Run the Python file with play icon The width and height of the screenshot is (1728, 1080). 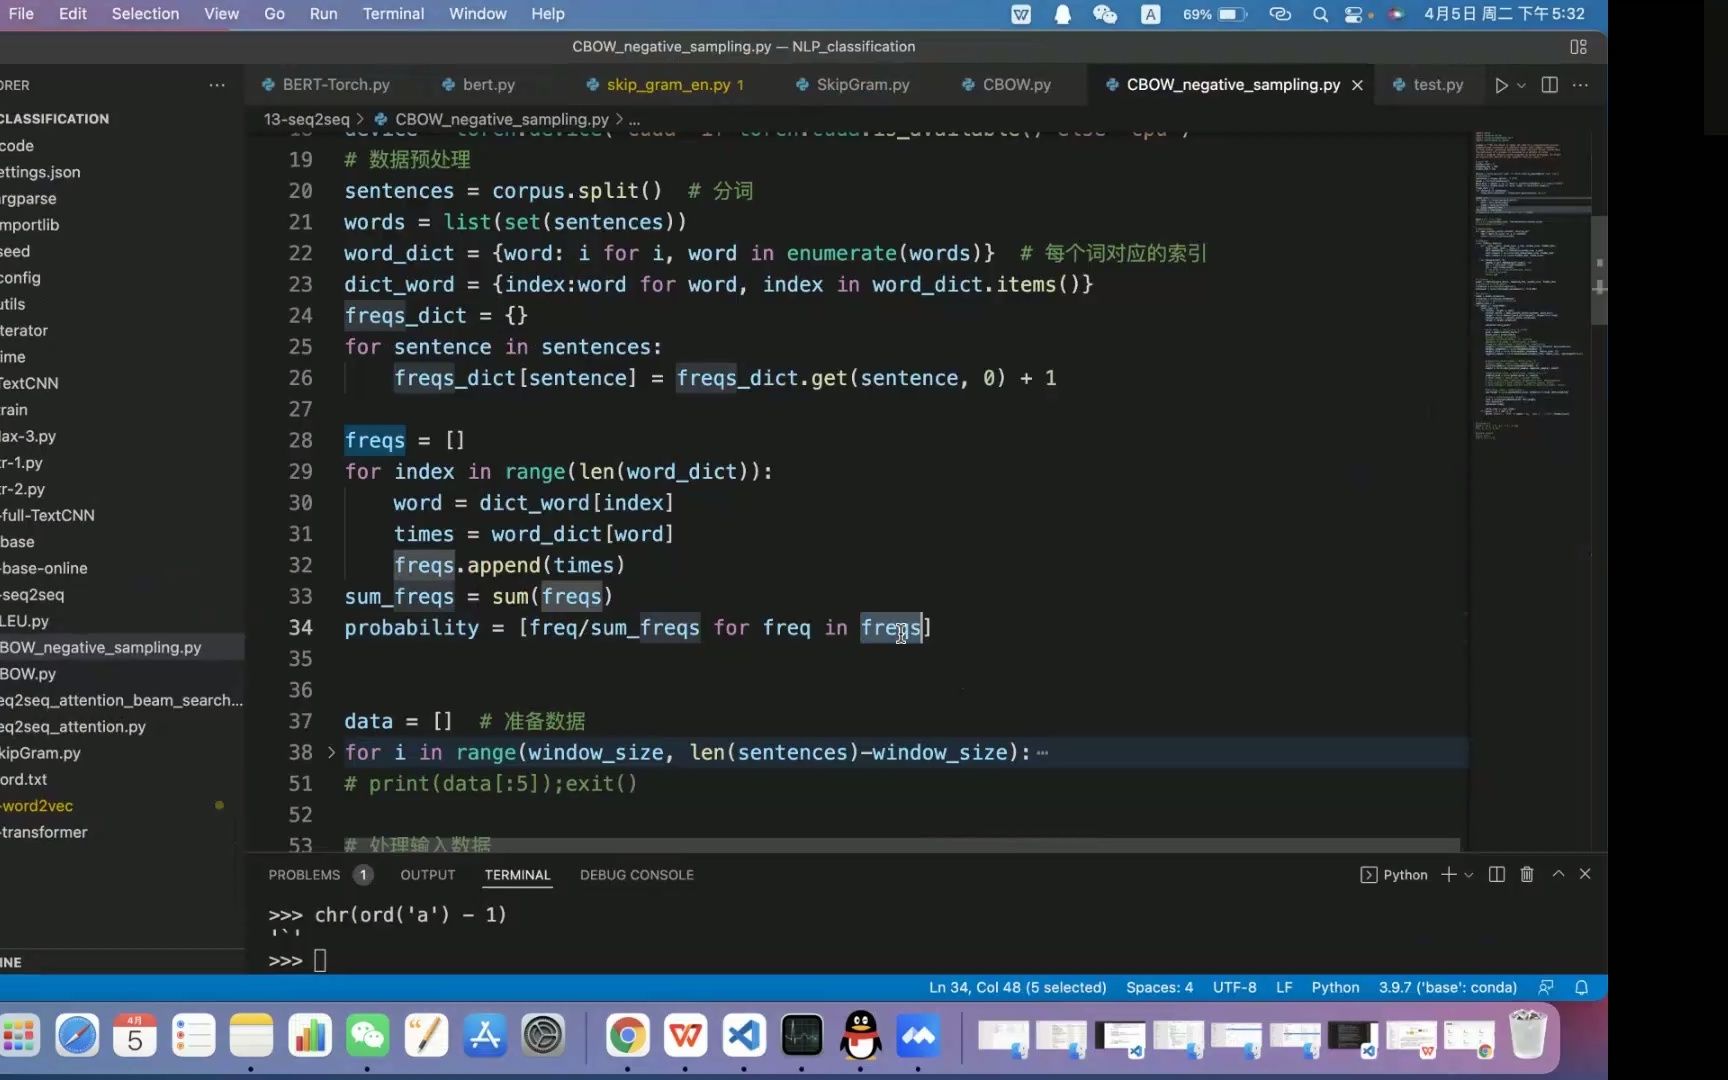coord(1501,85)
